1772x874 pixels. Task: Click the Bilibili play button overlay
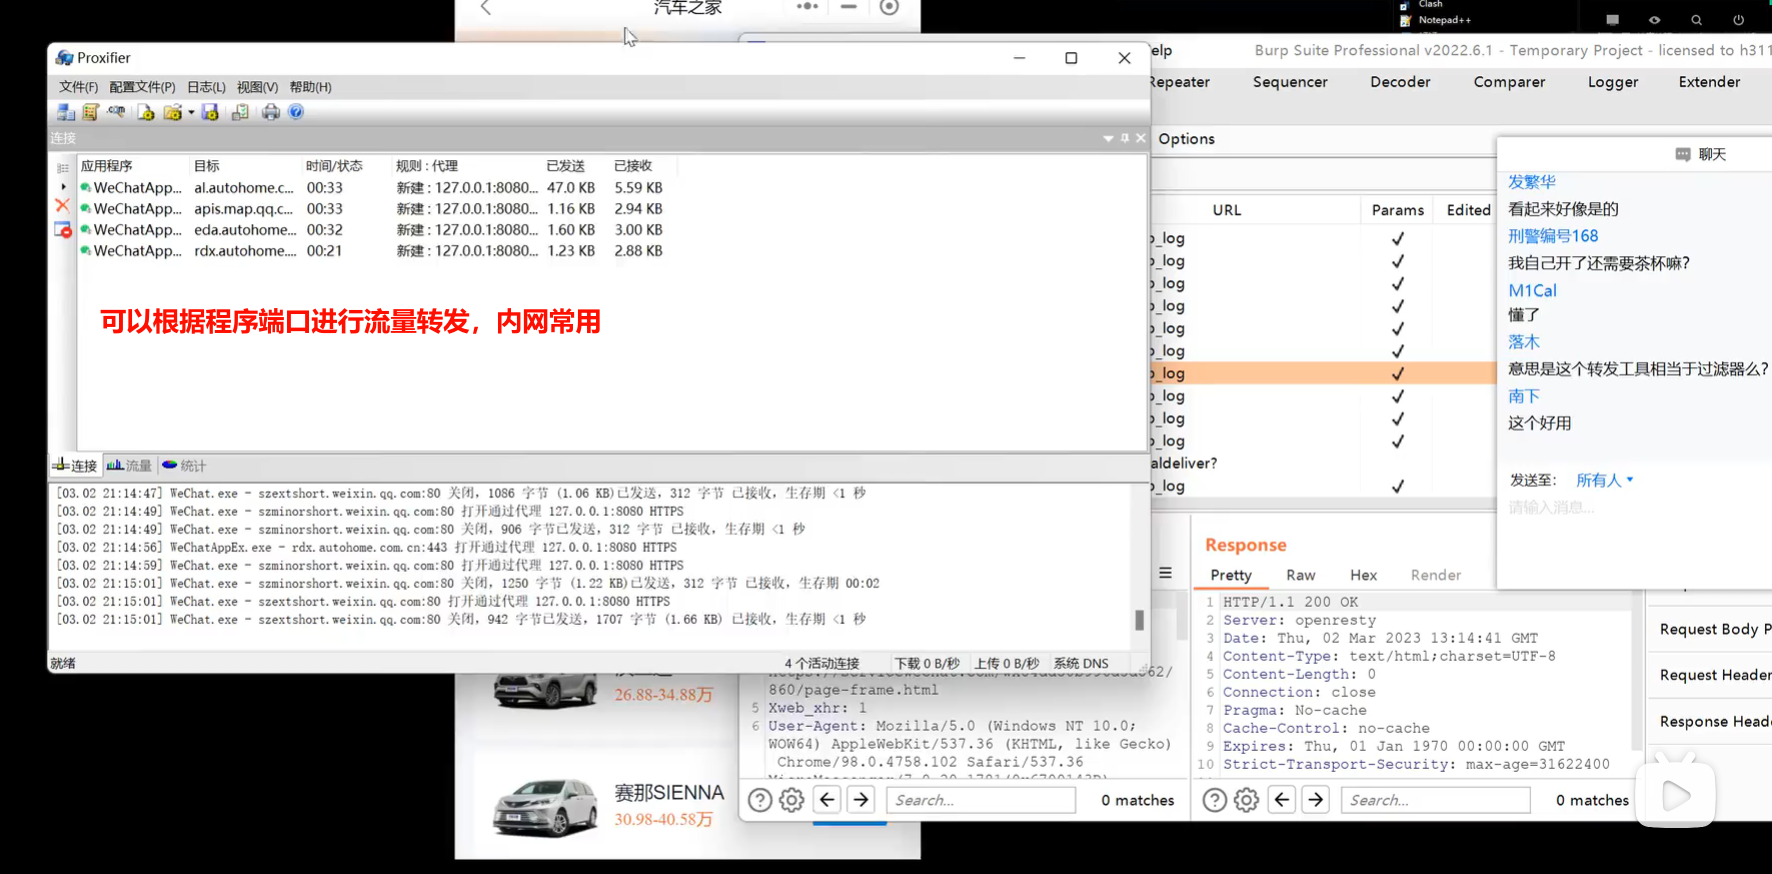(1676, 796)
